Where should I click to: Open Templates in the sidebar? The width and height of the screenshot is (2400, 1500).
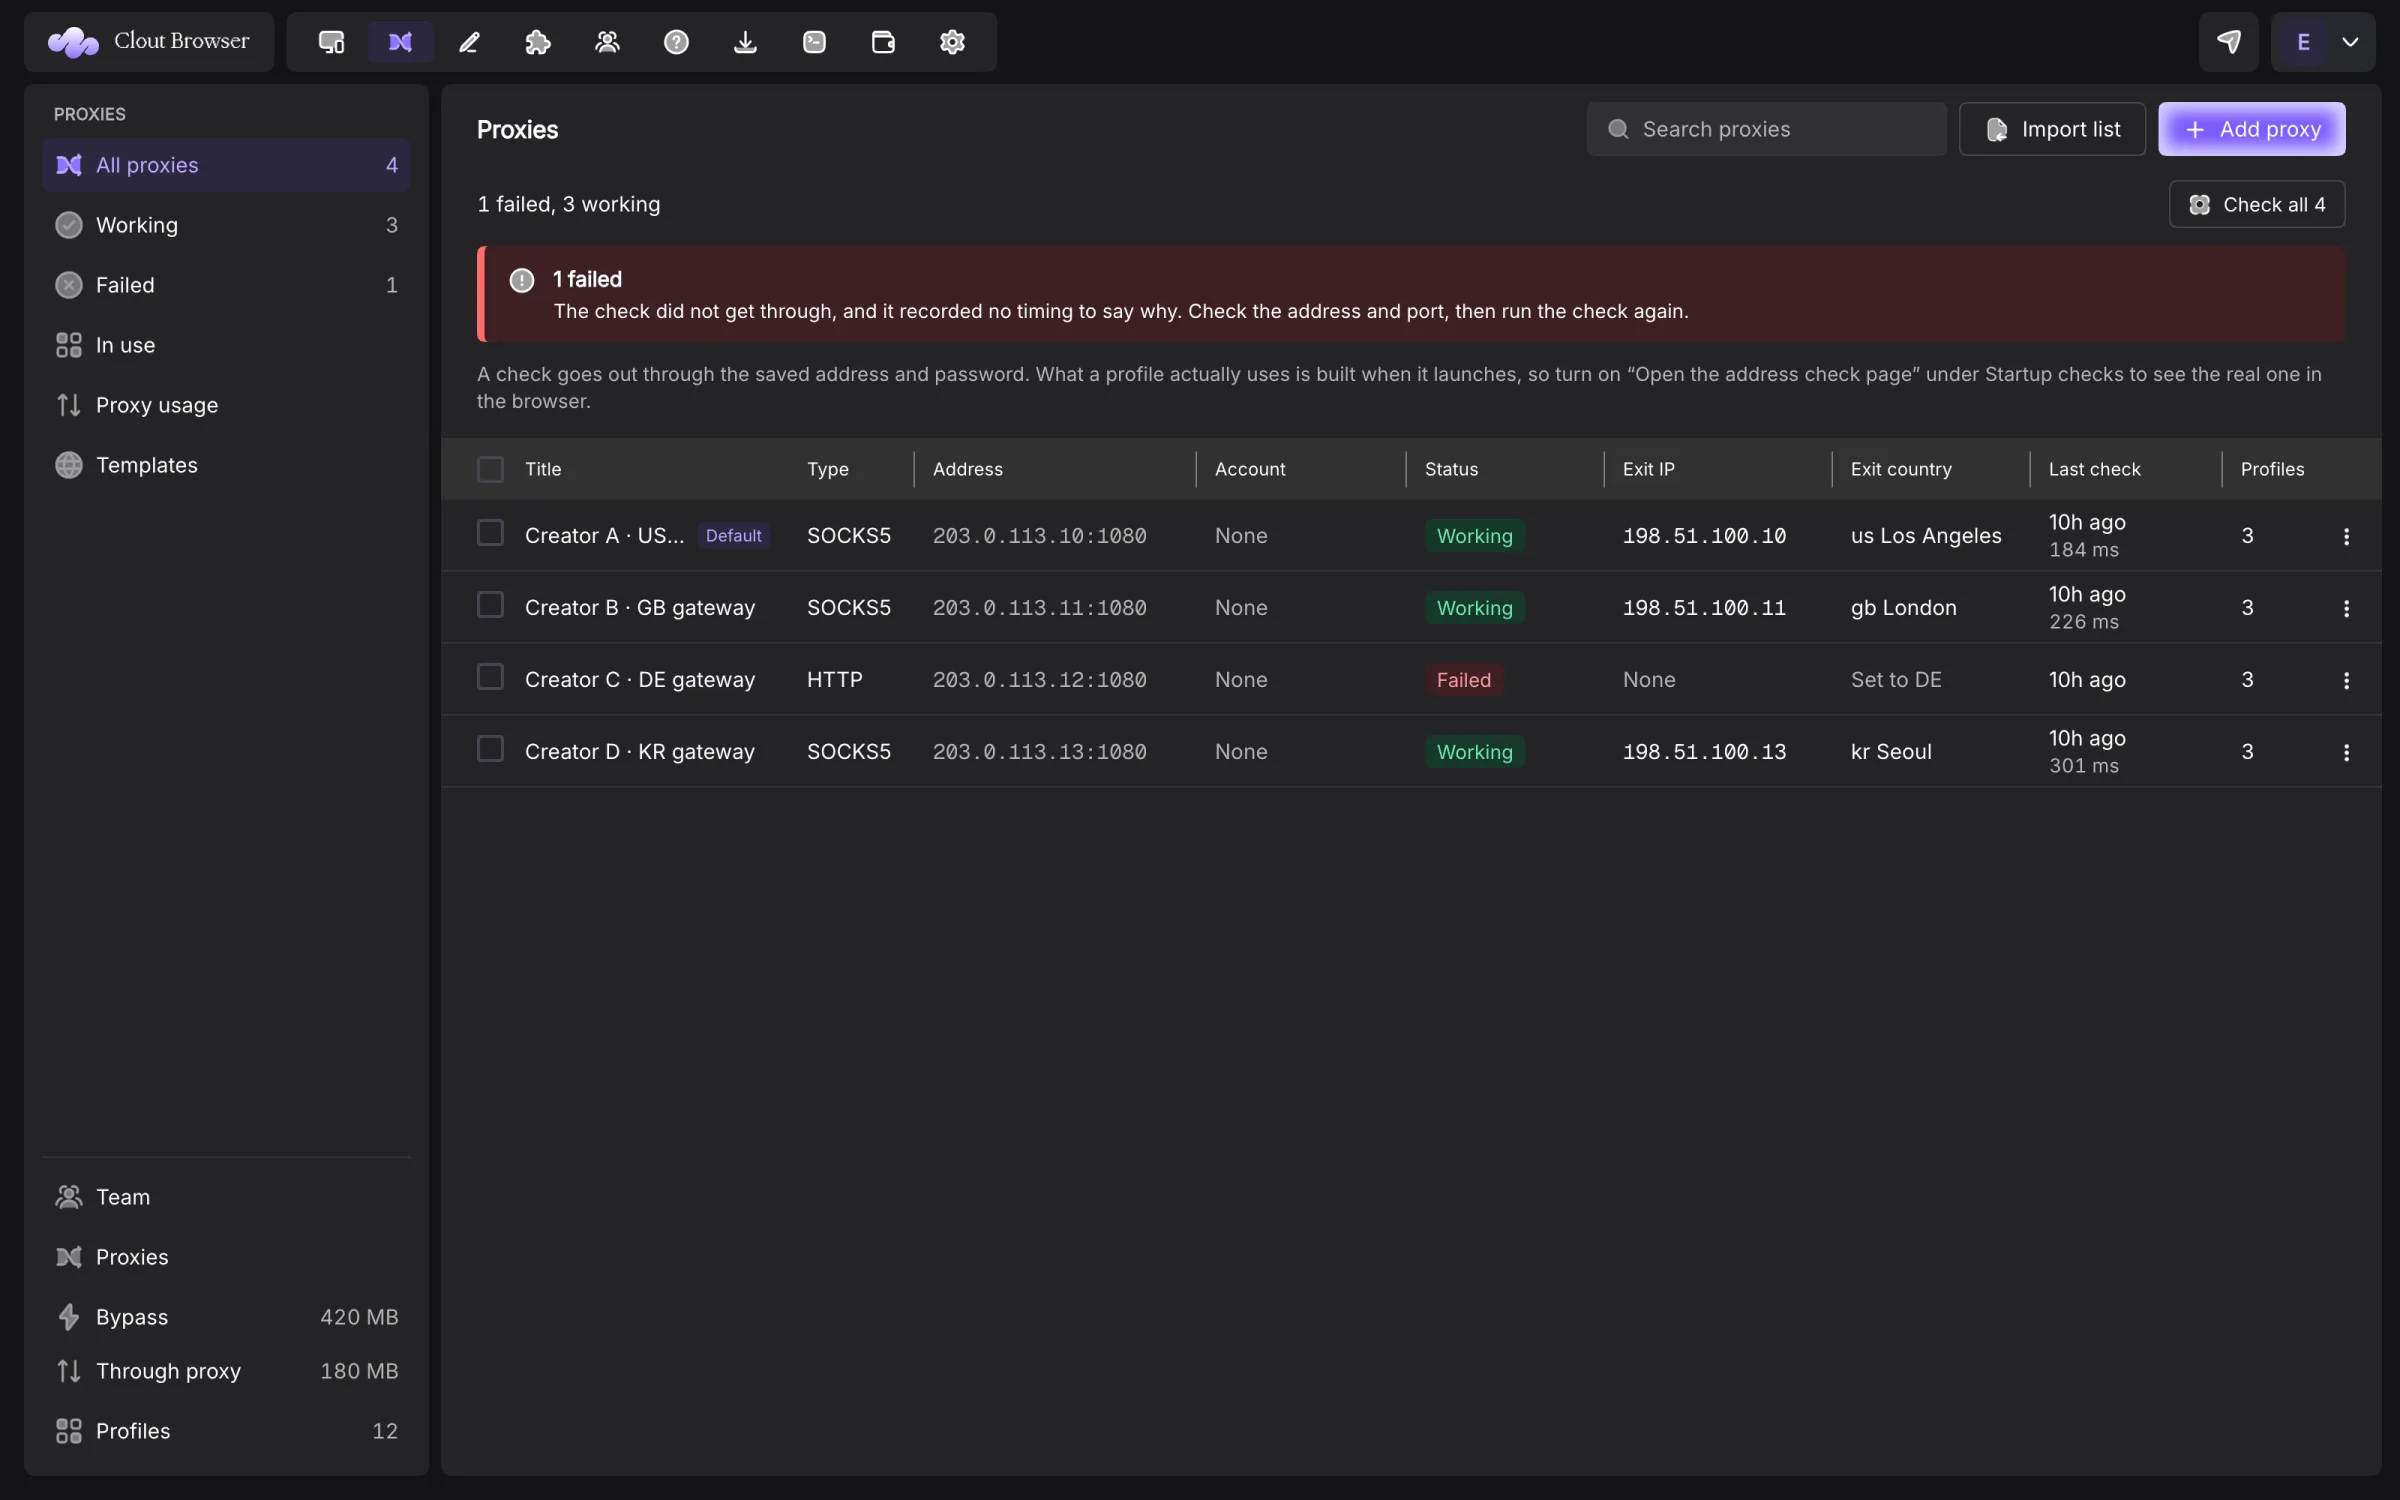226,465
